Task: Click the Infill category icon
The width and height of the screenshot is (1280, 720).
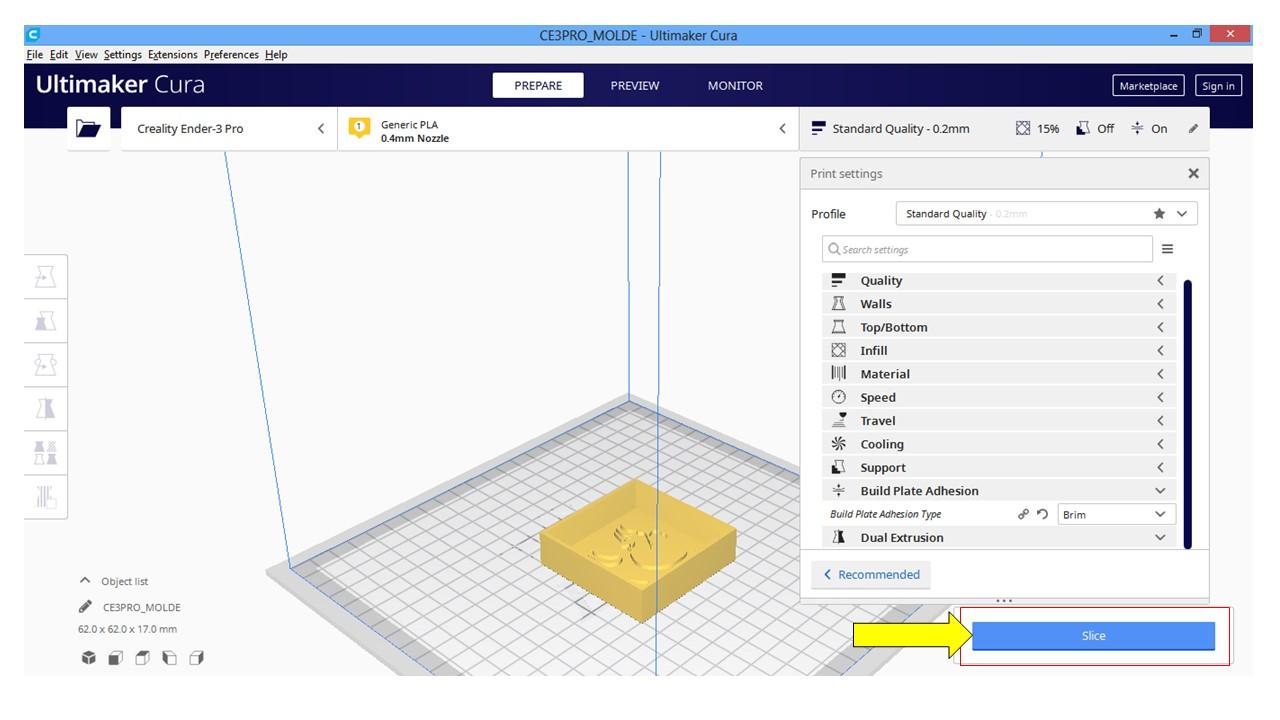Action: tap(838, 351)
